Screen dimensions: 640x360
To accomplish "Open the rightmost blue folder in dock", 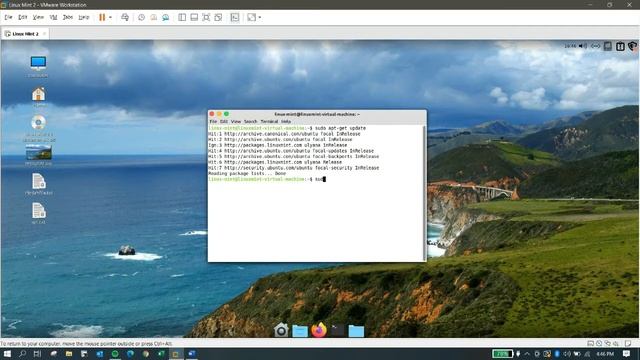I will pos(356,330).
